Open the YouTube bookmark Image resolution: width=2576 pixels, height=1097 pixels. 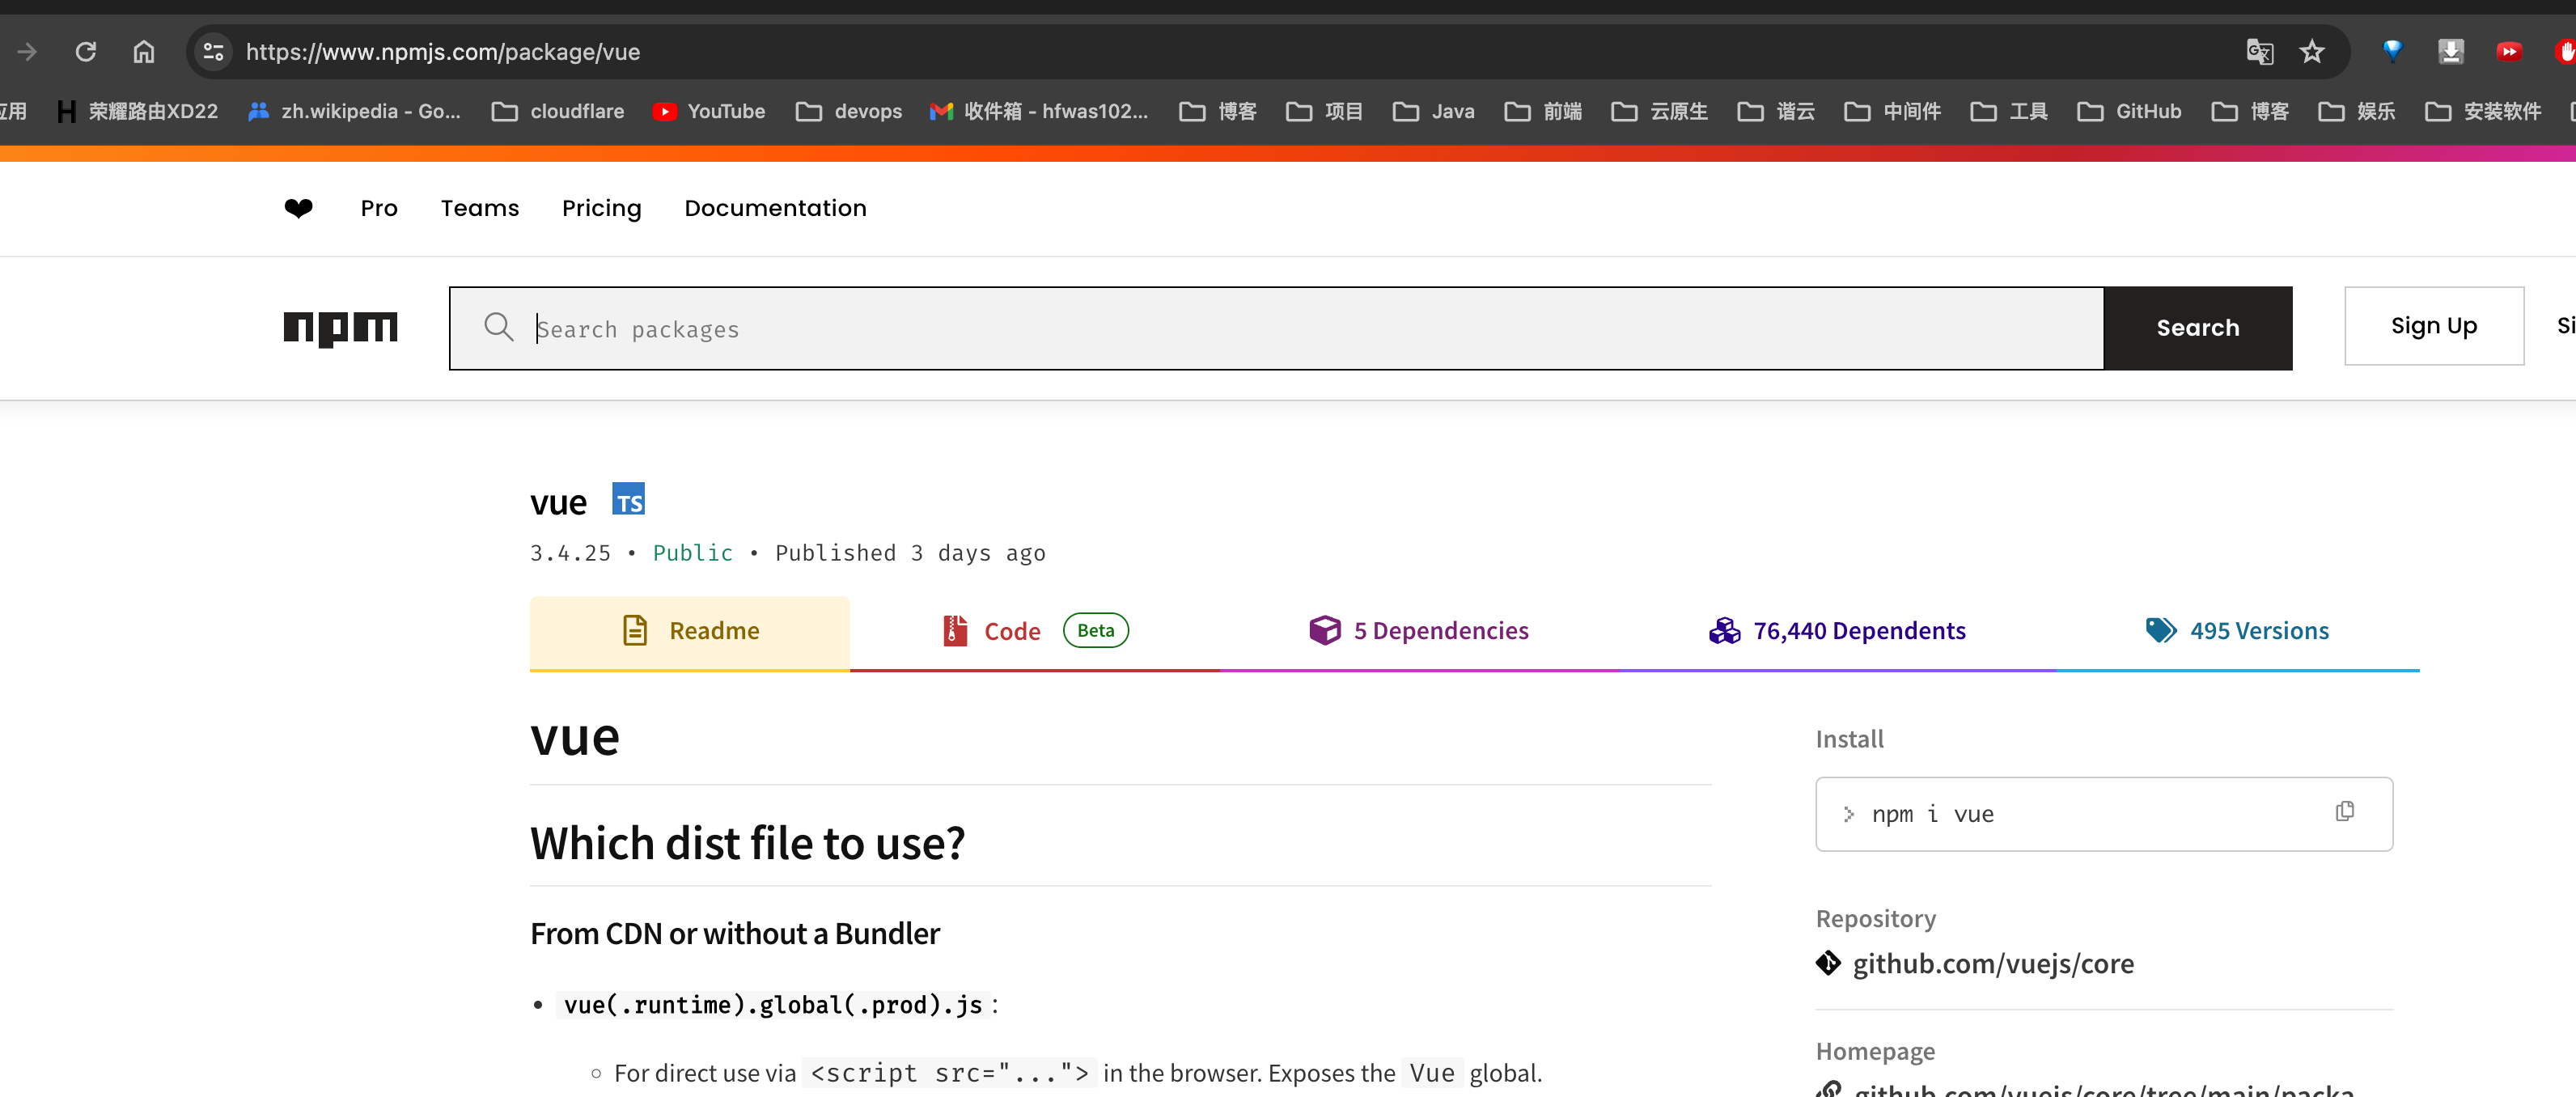click(x=709, y=111)
